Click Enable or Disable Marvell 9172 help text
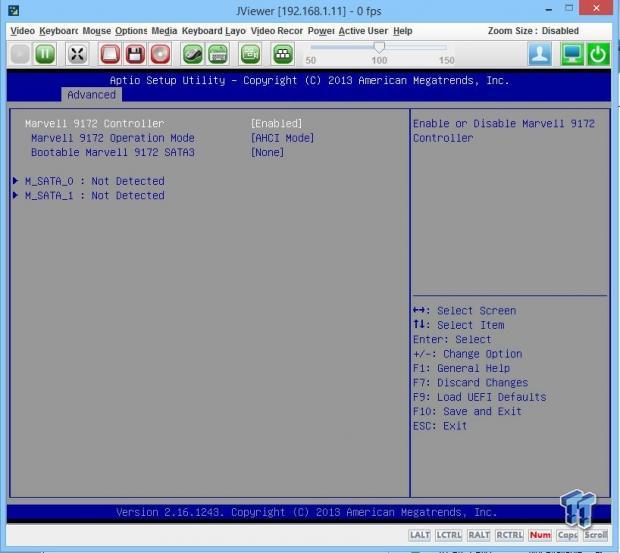 coord(504,131)
